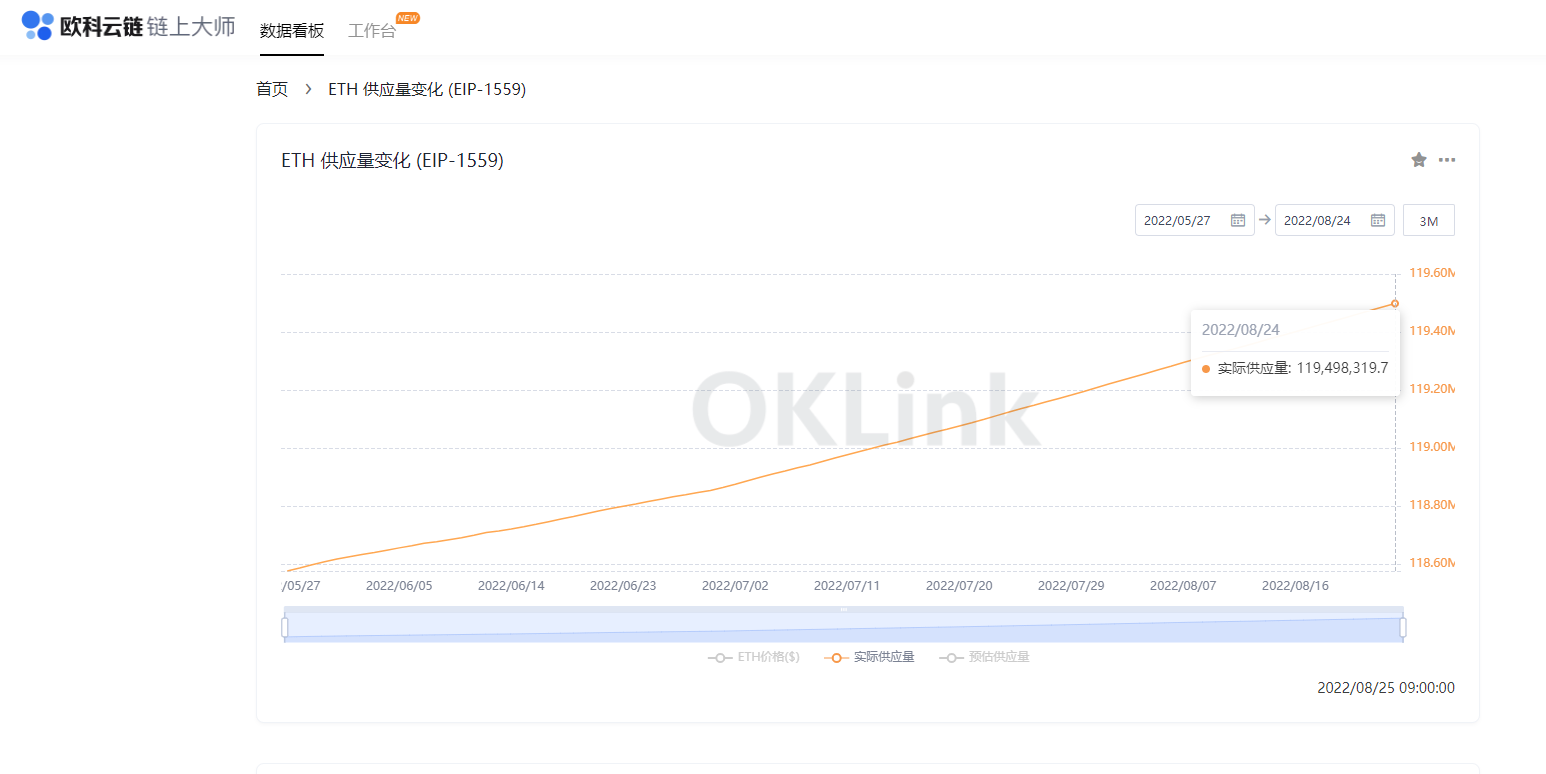Click left handle of range slider
This screenshot has width=1546, height=774.
(285, 627)
